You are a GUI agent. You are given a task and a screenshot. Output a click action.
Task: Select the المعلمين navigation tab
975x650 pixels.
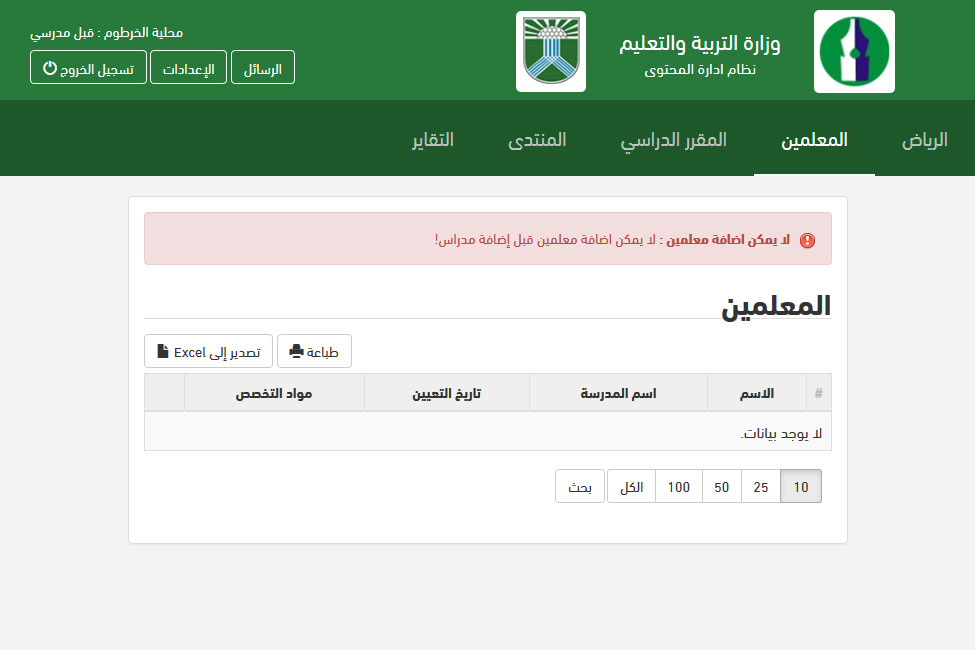814,140
